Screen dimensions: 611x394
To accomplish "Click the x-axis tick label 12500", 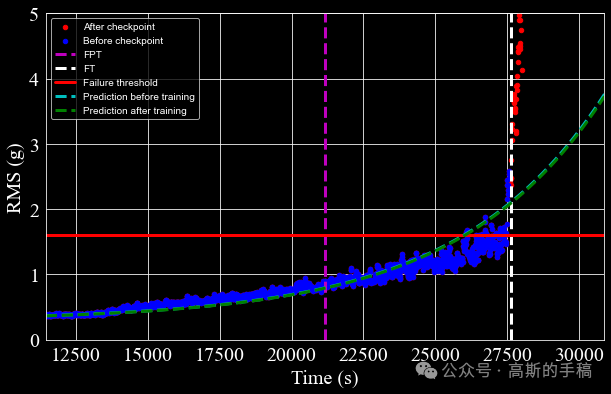I will point(76,355).
